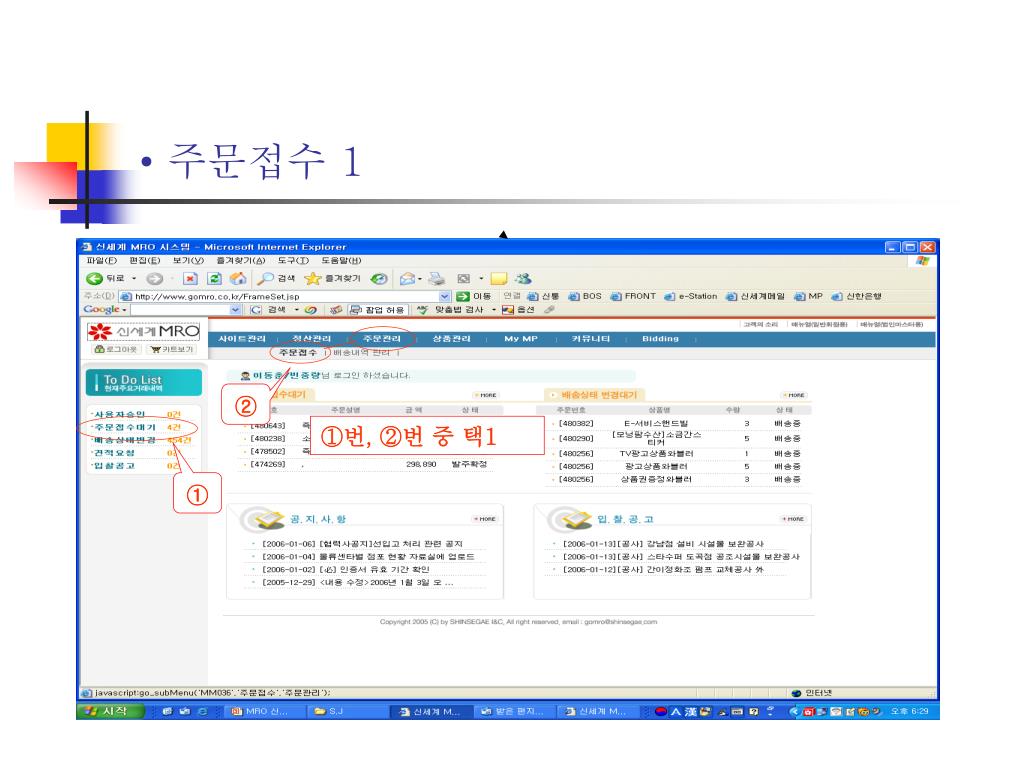This screenshot has height=768, width=1024.
Task: Click the 맞춤법 검사 spell check button
Action: [x=451, y=310]
